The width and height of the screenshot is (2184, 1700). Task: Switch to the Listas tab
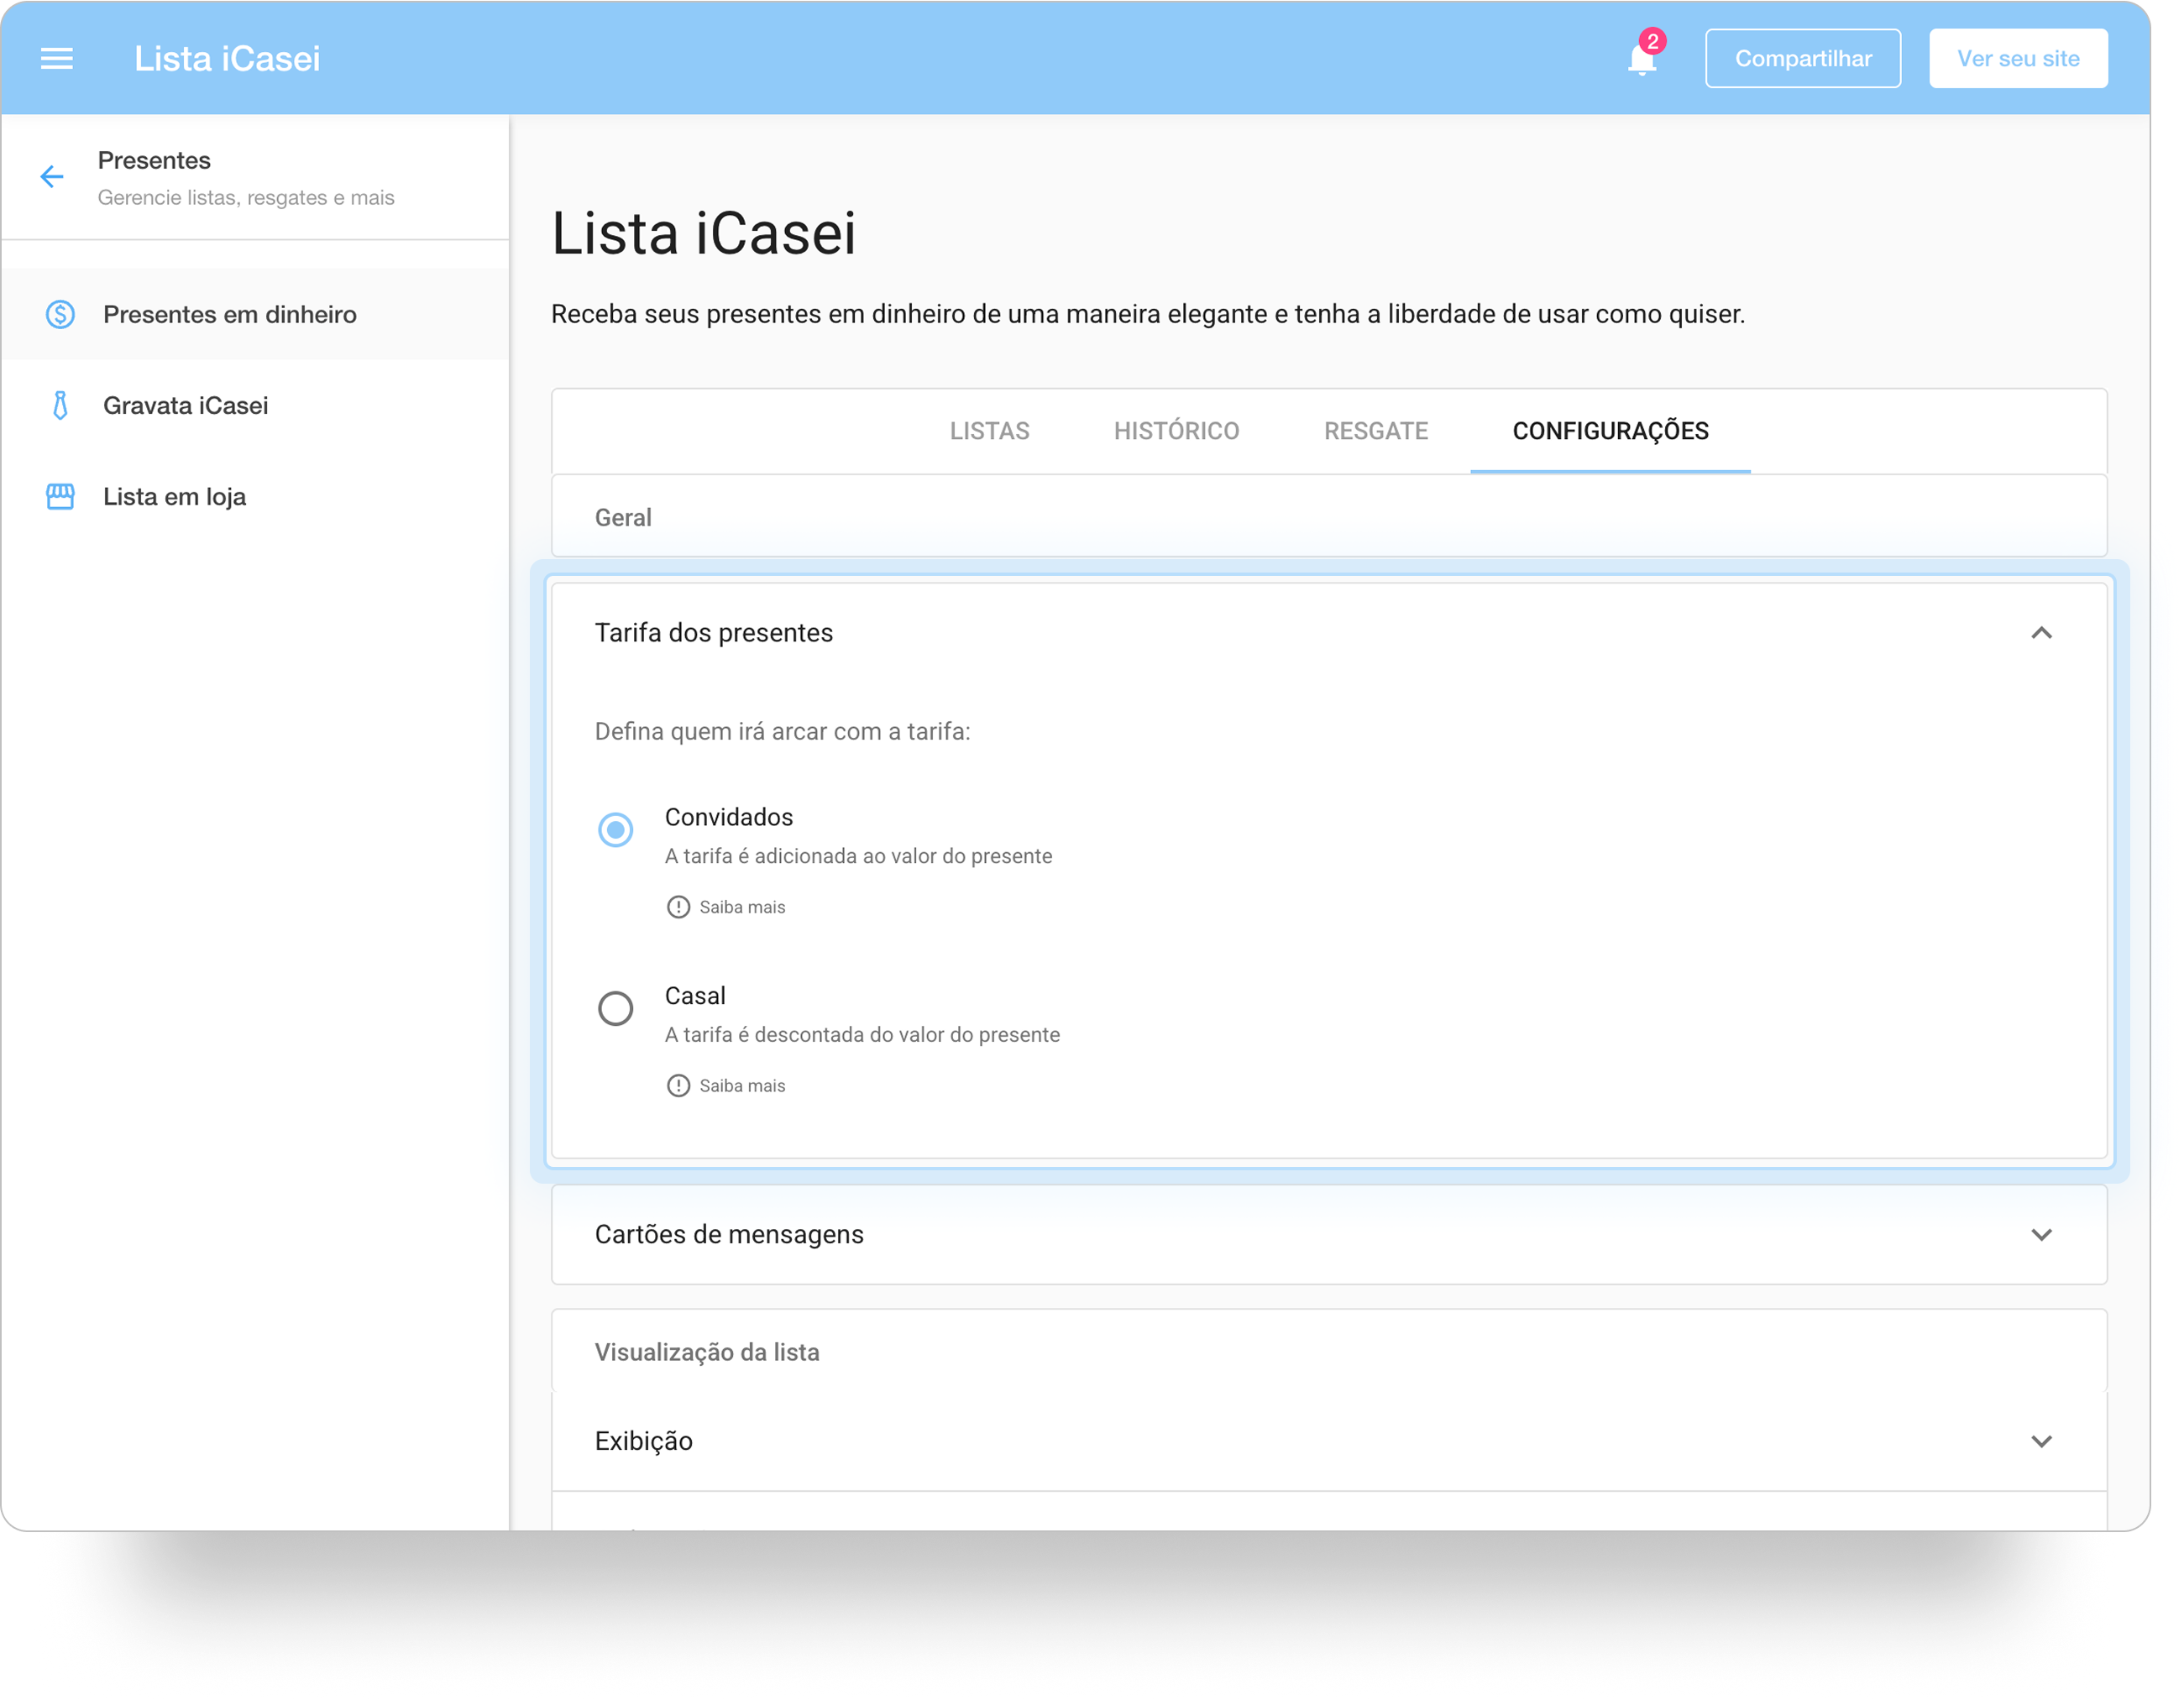[x=989, y=431]
